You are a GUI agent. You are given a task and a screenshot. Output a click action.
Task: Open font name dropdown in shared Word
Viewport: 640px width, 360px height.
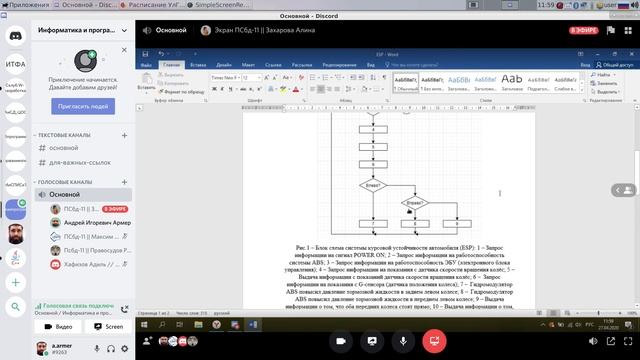pyautogui.click(x=239, y=78)
